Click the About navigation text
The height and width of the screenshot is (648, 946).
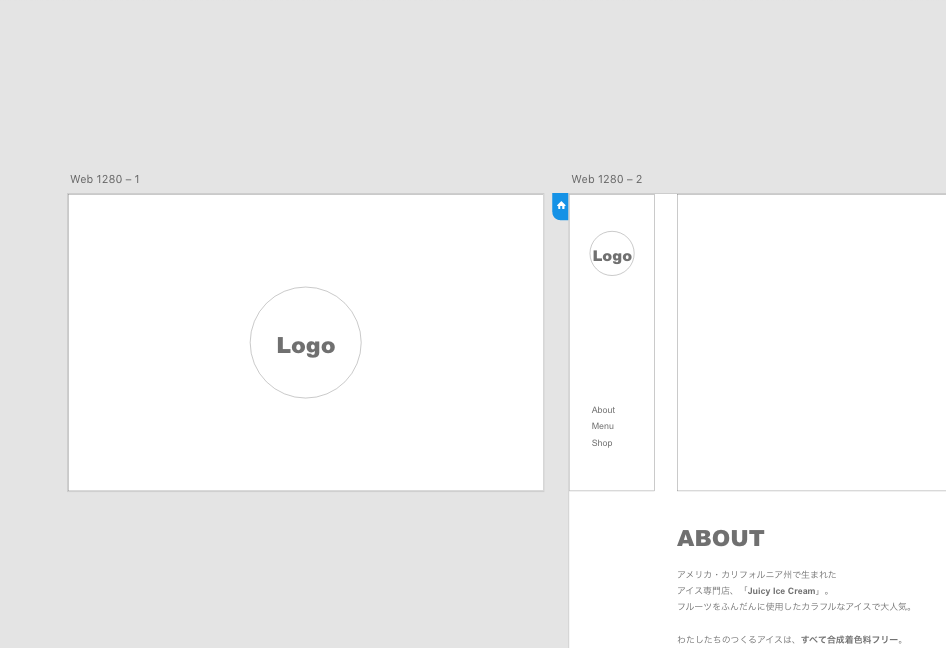click(x=603, y=410)
